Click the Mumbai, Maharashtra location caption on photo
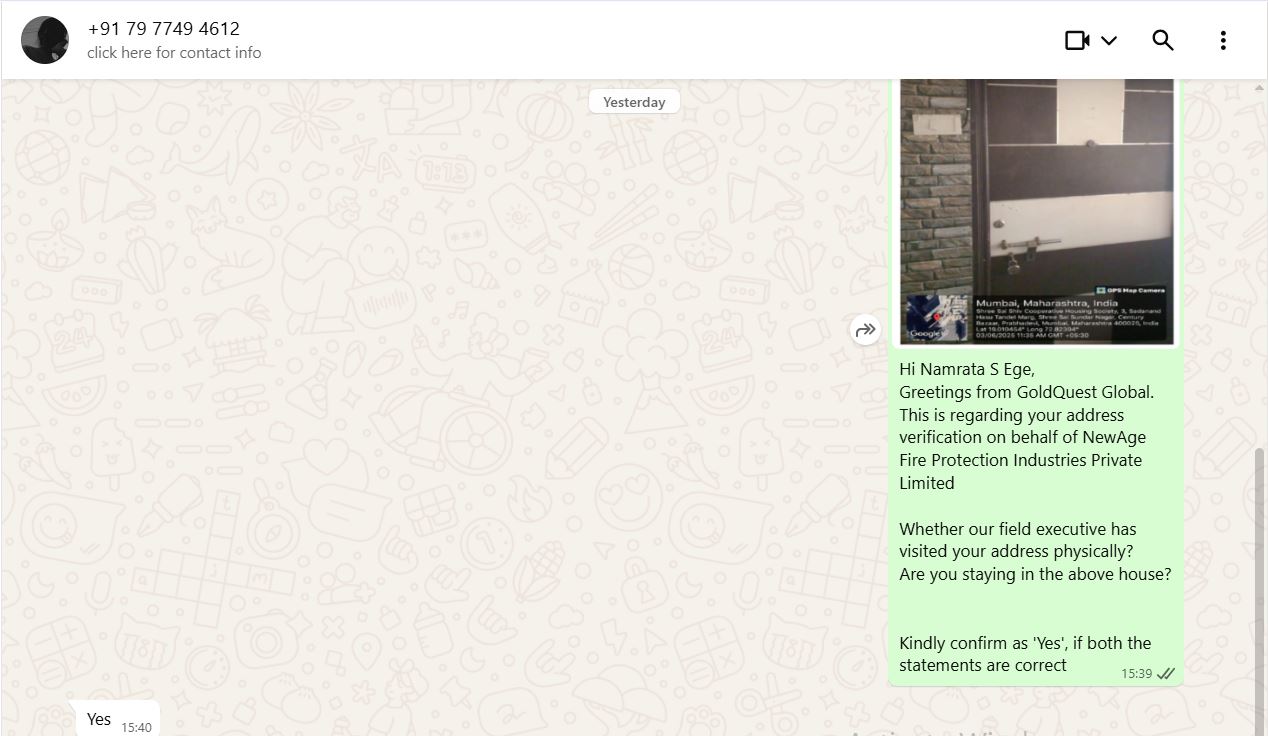The image size is (1268, 736). (x=1046, y=302)
